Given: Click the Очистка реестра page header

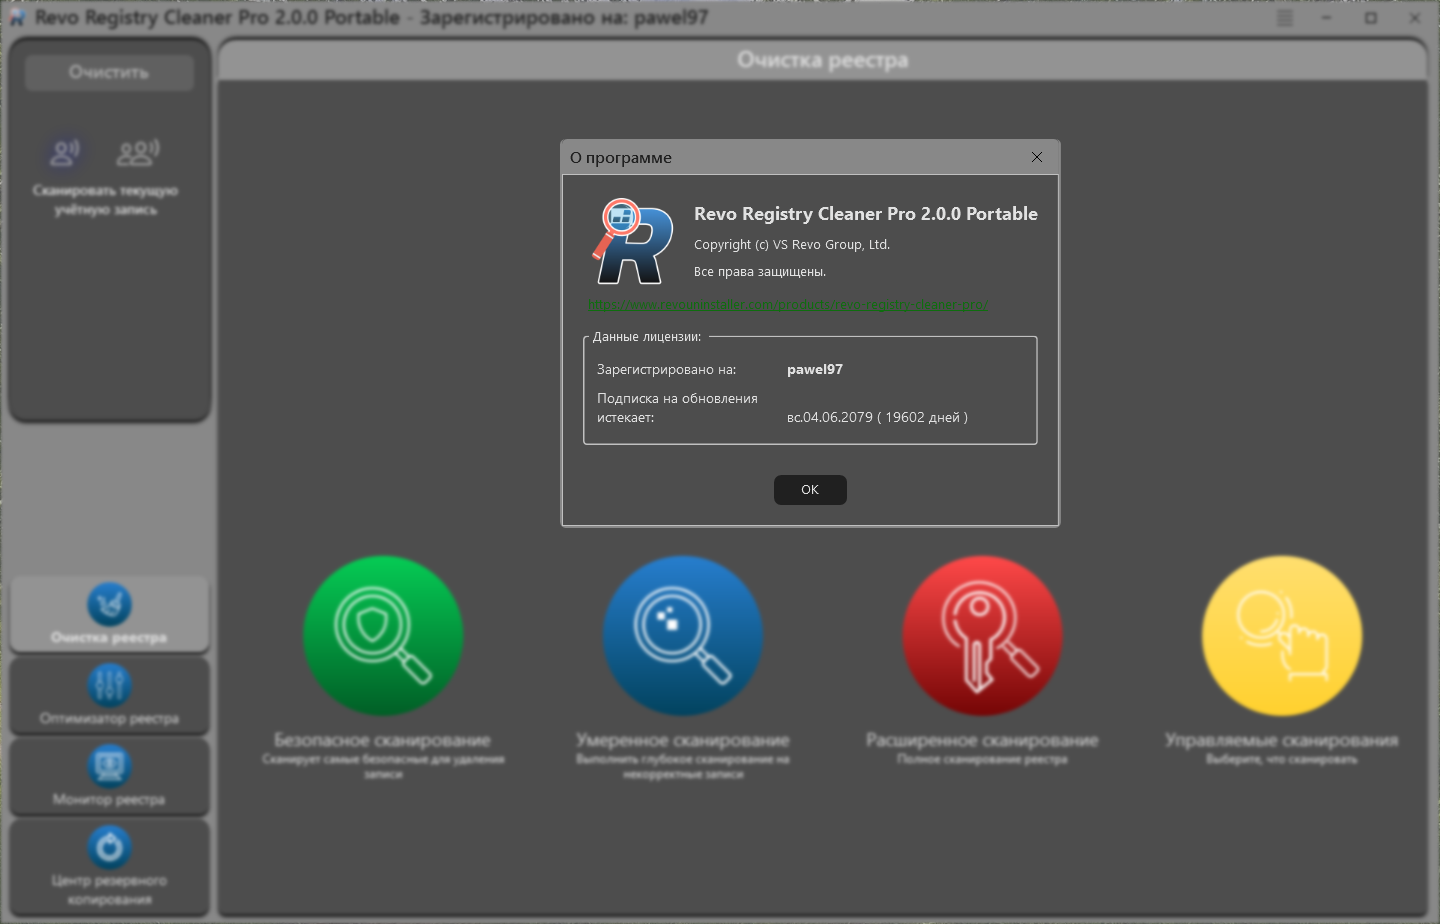Looking at the screenshot, I should (822, 60).
